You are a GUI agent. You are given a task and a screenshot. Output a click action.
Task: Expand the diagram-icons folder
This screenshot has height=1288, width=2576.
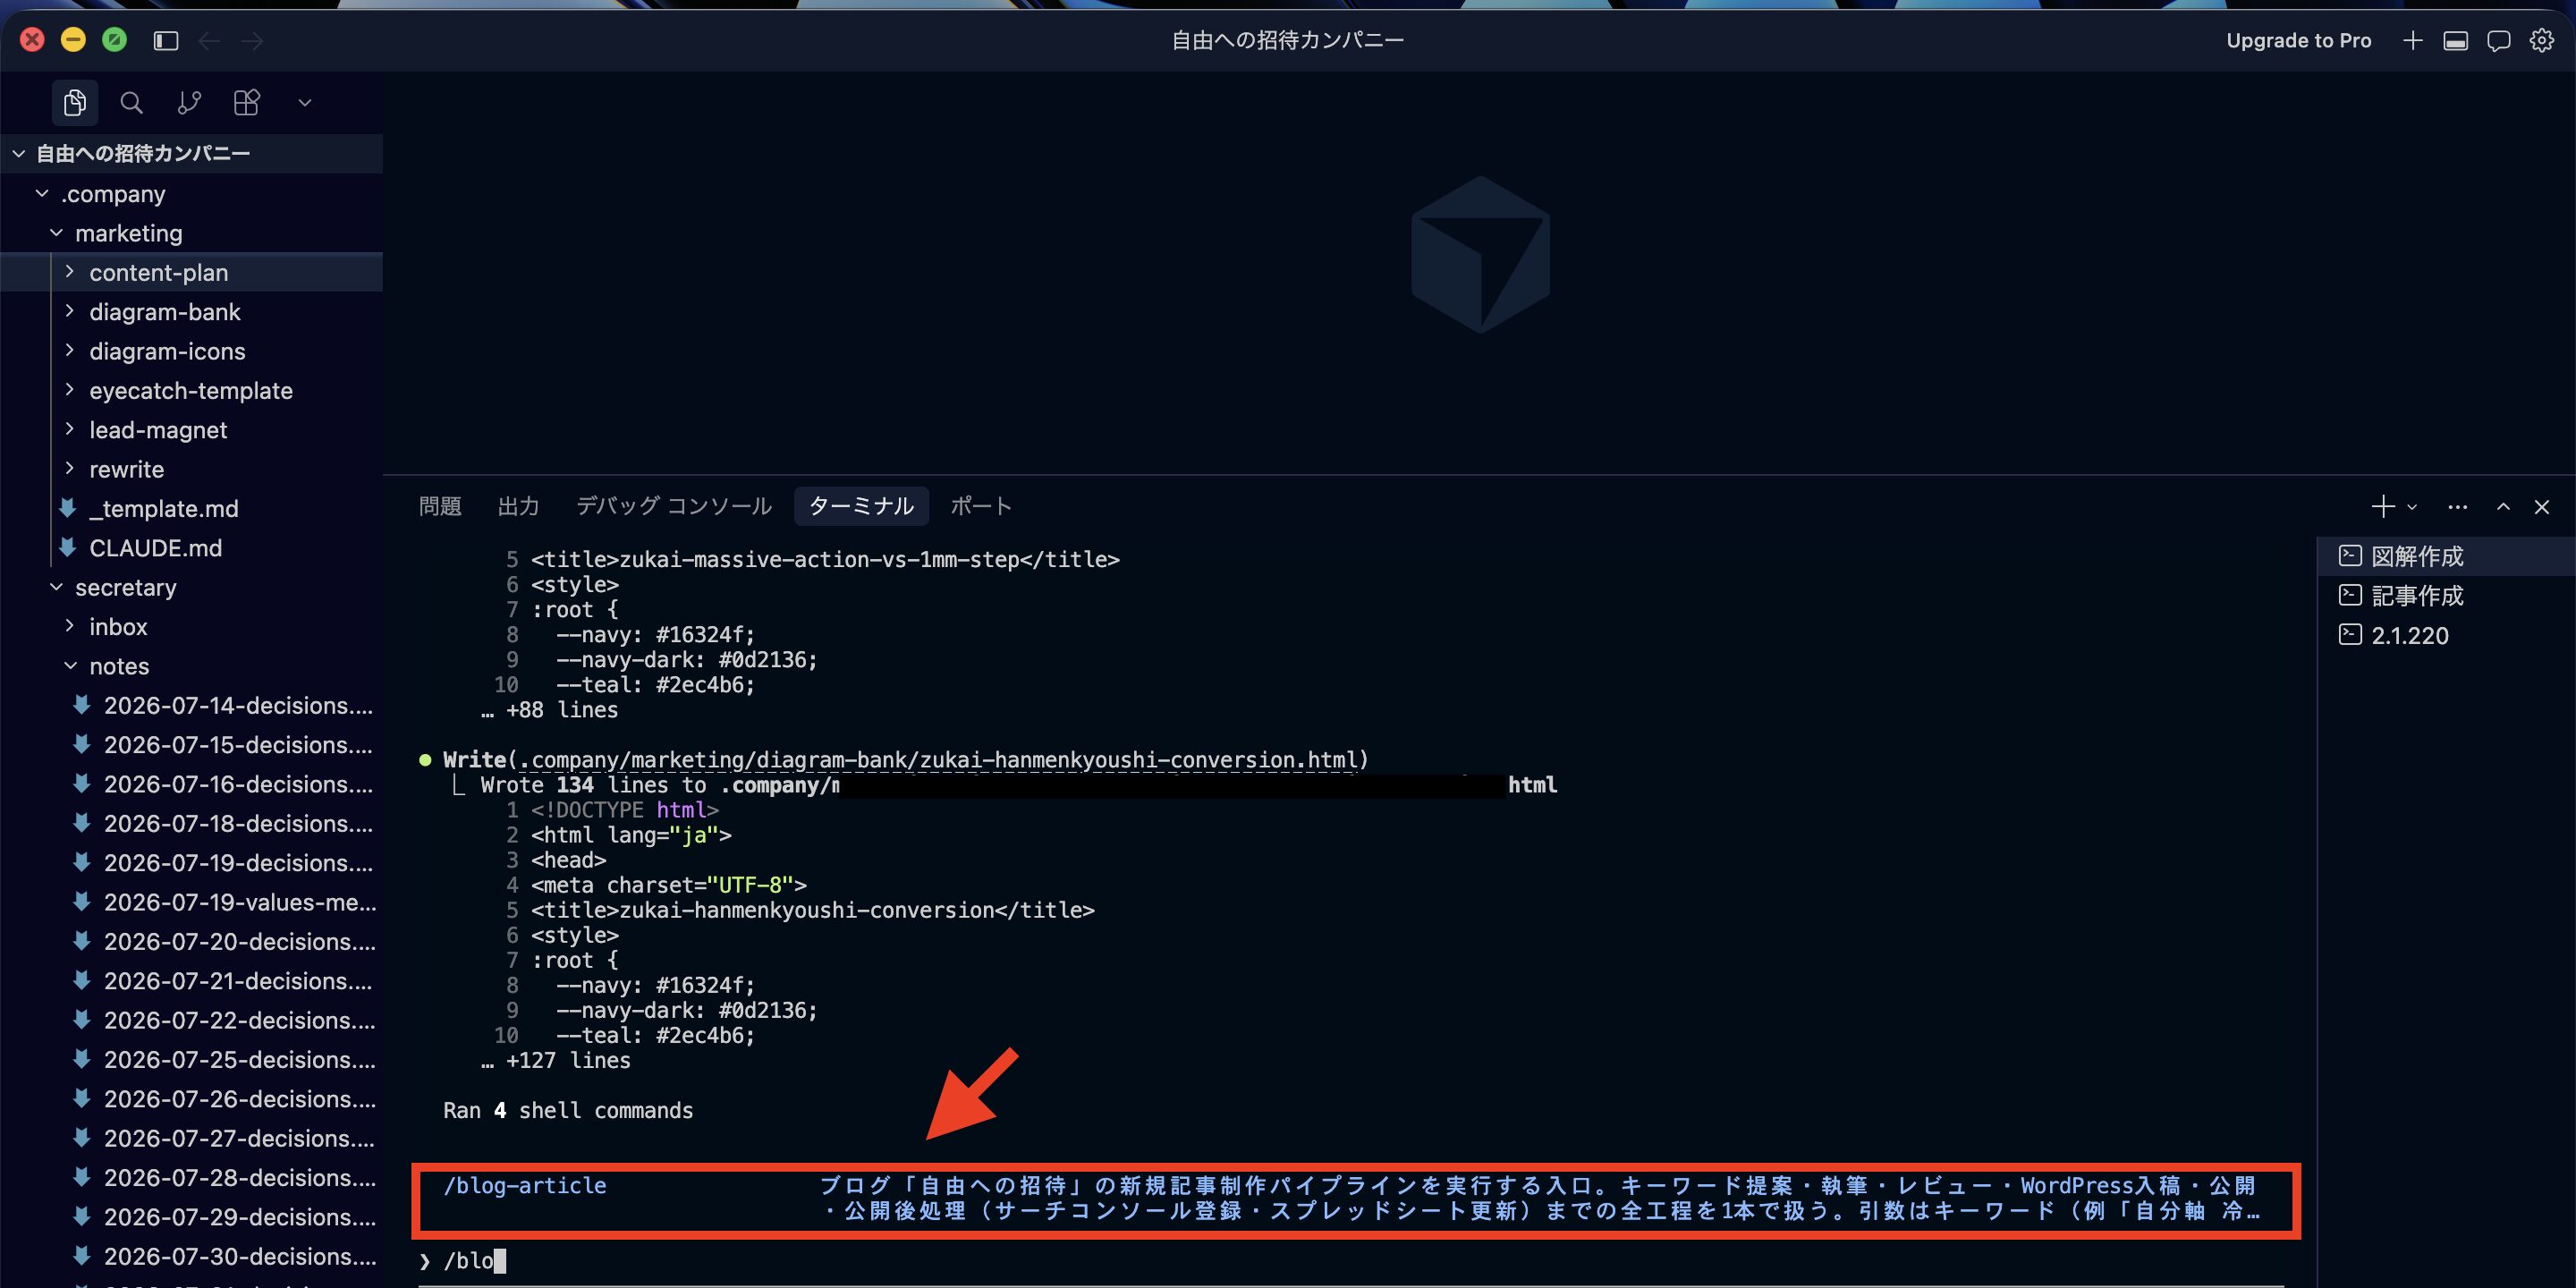(191, 351)
